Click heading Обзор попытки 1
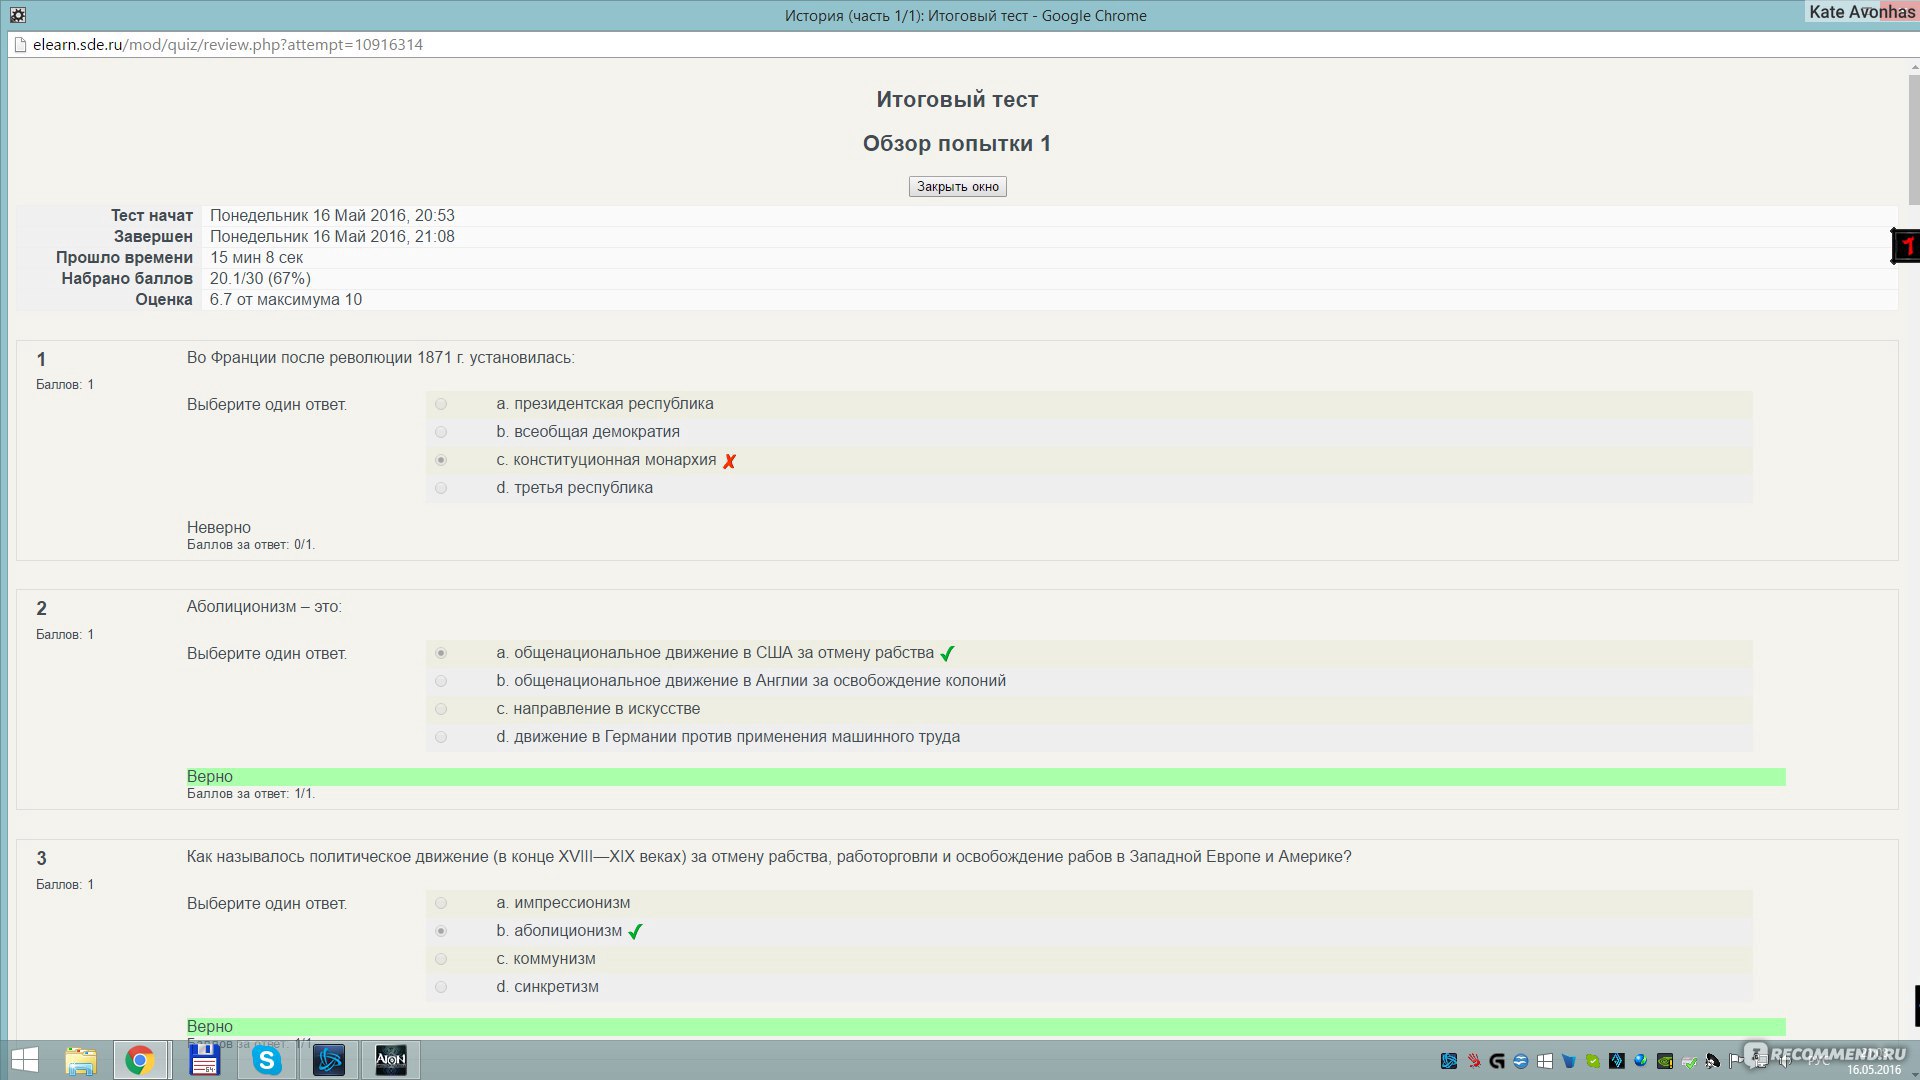The width and height of the screenshot is (1920, 1080). [957, 144]
